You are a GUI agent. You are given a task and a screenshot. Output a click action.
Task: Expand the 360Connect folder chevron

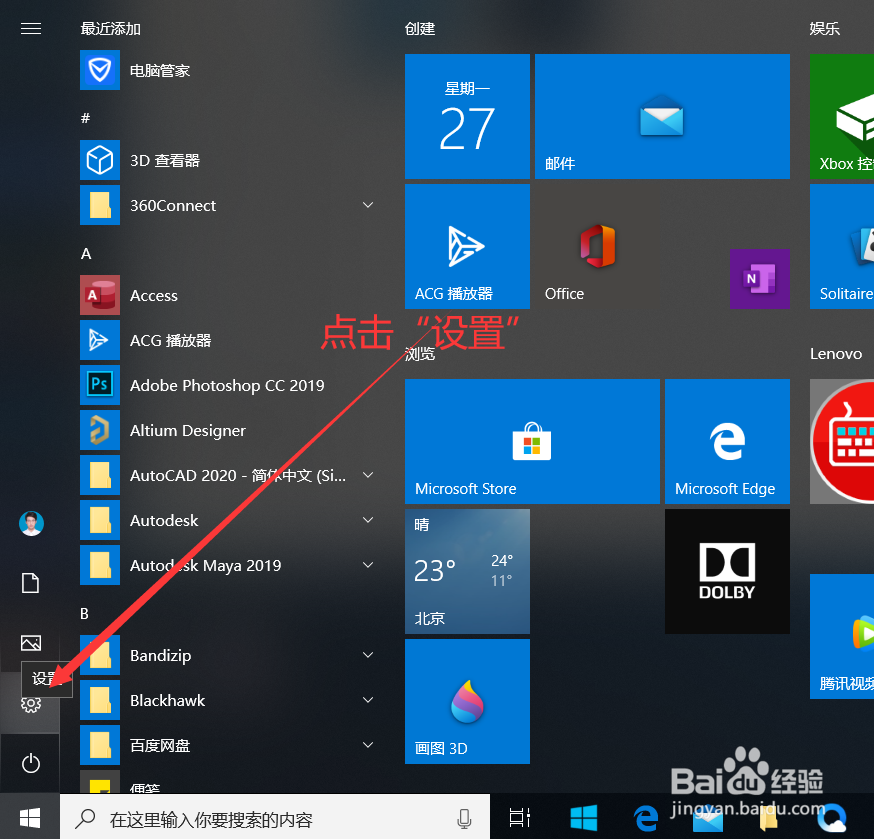coord(368,205)
